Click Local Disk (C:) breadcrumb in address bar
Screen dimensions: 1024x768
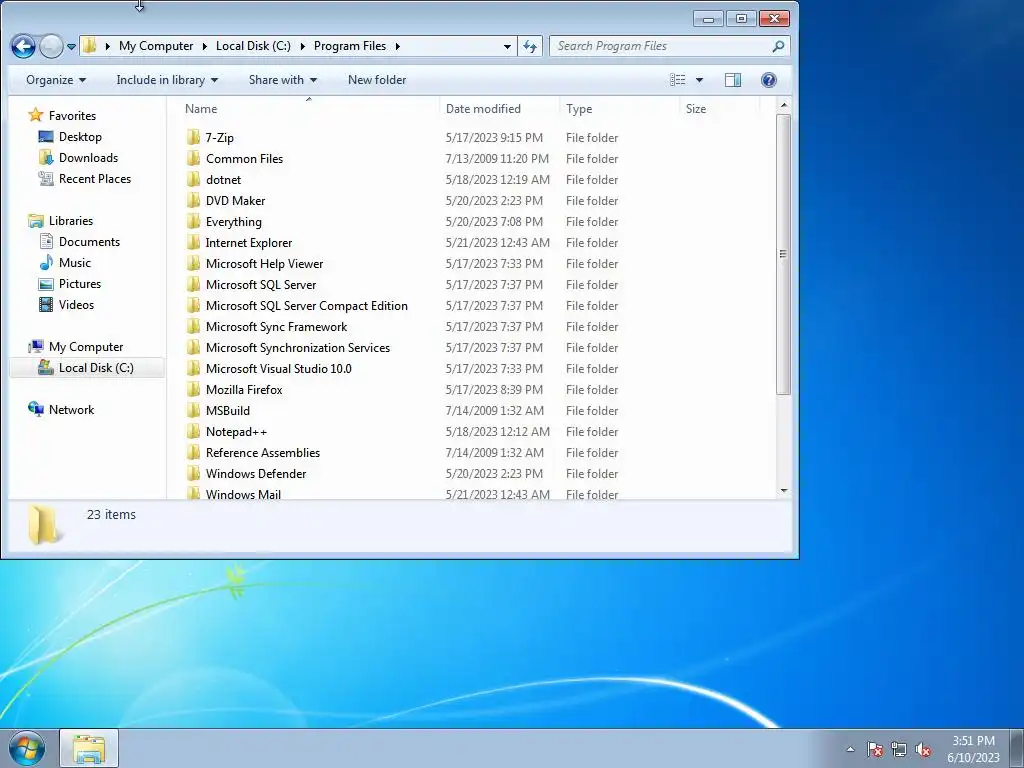pyautogui.click(x=253, y=46)
